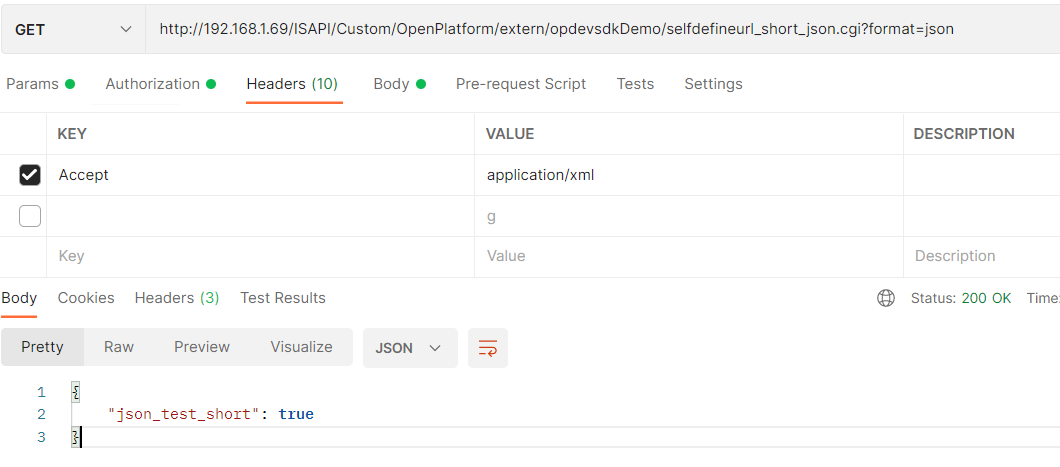Switch to the Params tab
Viewport: 1060px width, 467px height.
[x=40, y=84]
